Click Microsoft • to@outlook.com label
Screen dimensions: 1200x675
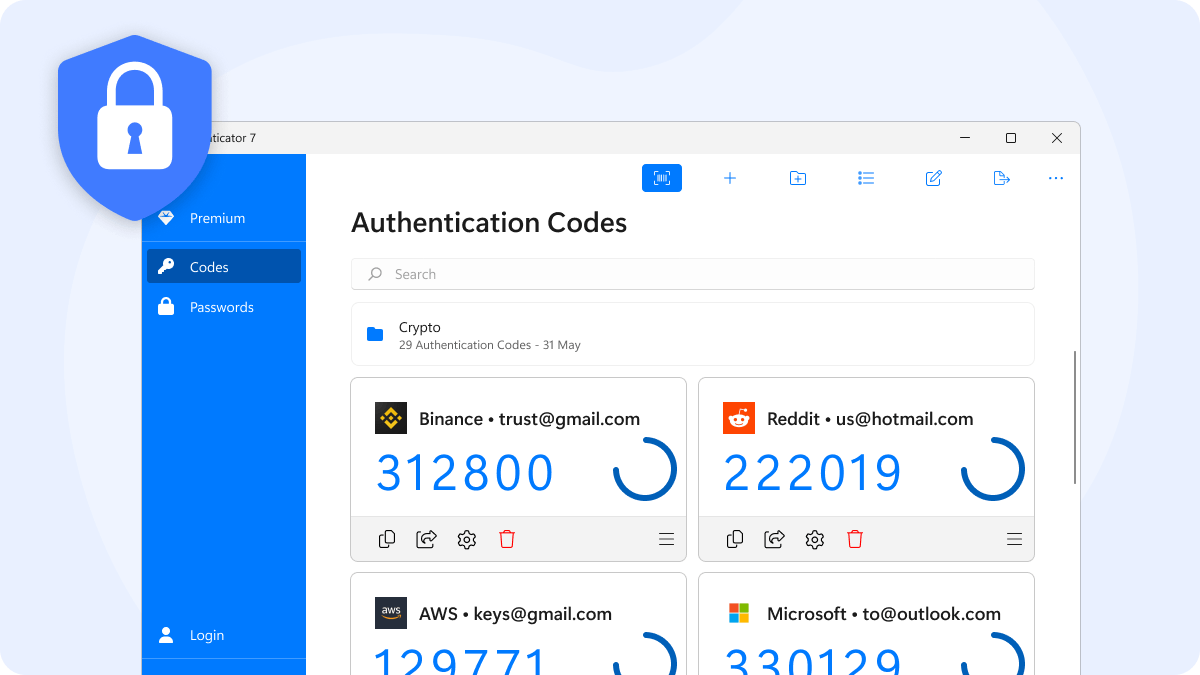coord(884,614)
